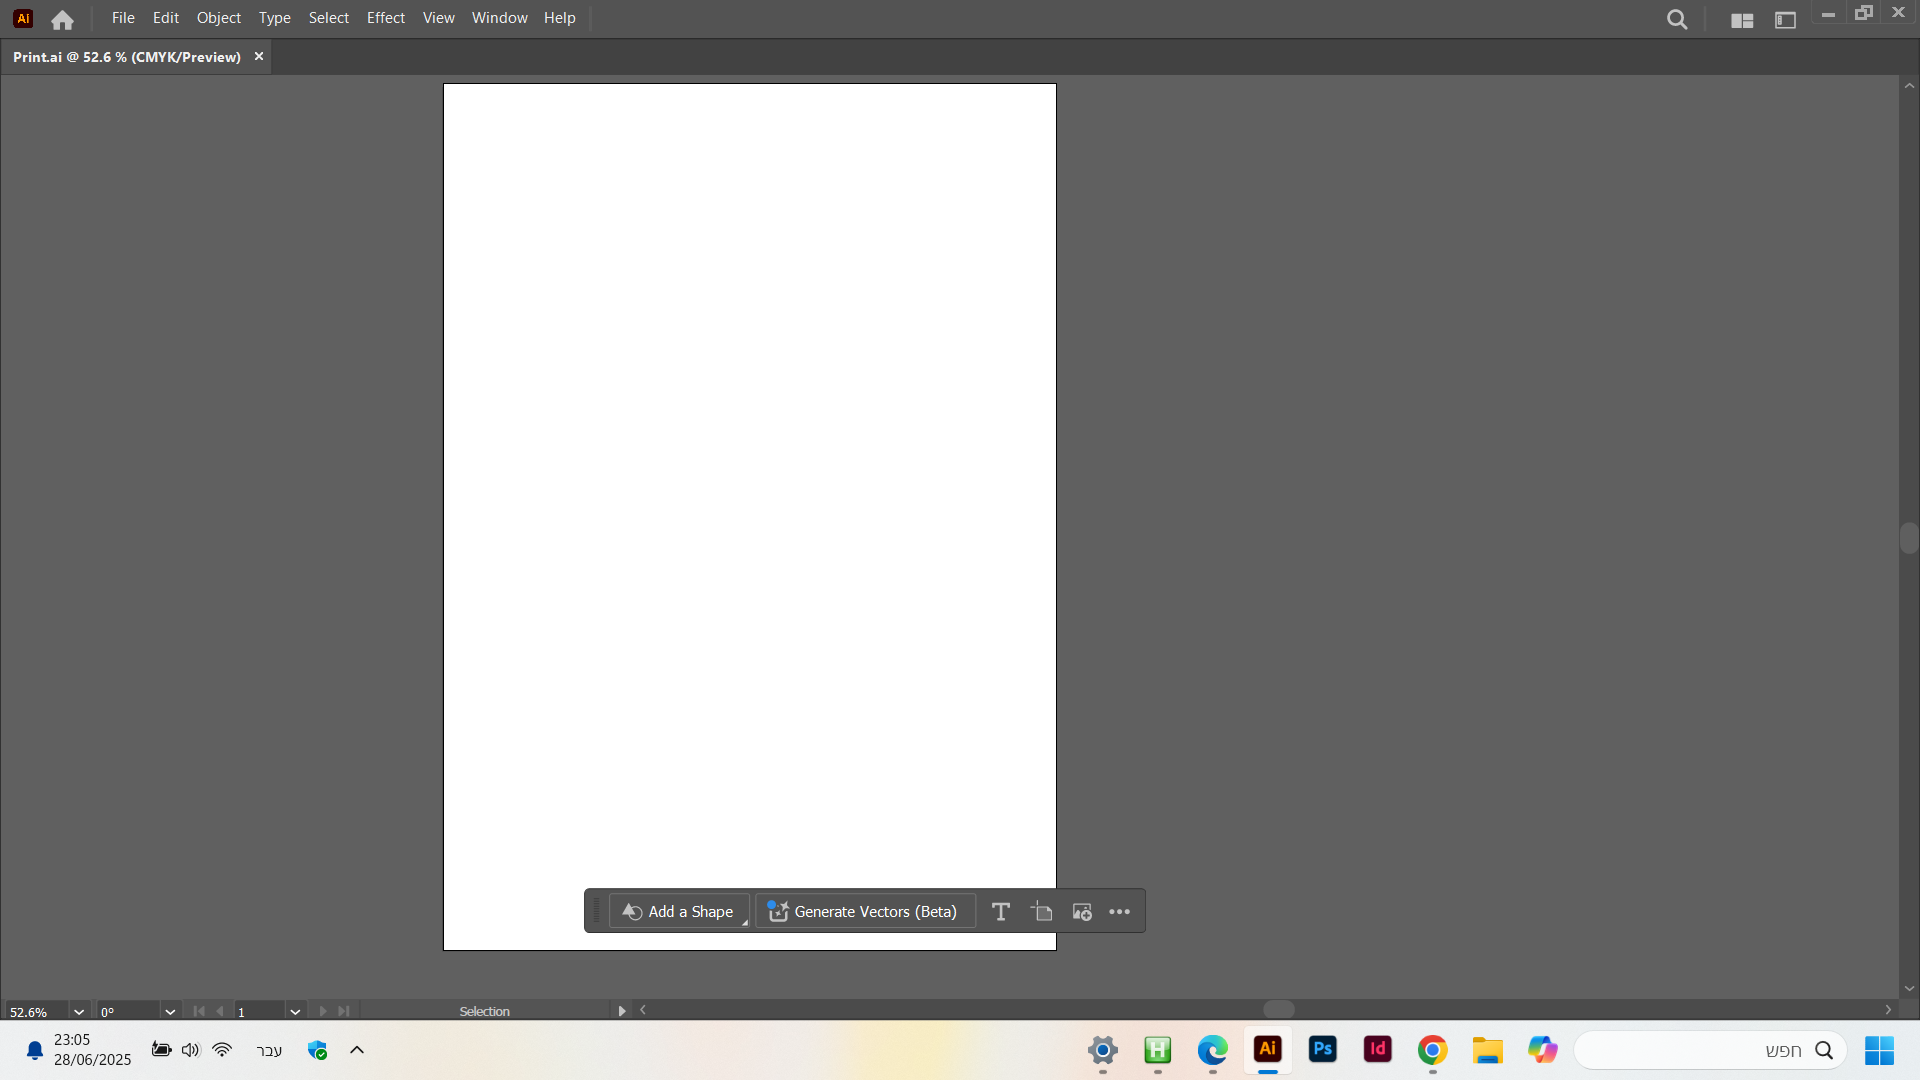
Task: Open more options in contextual taskbar
Action: coord(1119,911)
